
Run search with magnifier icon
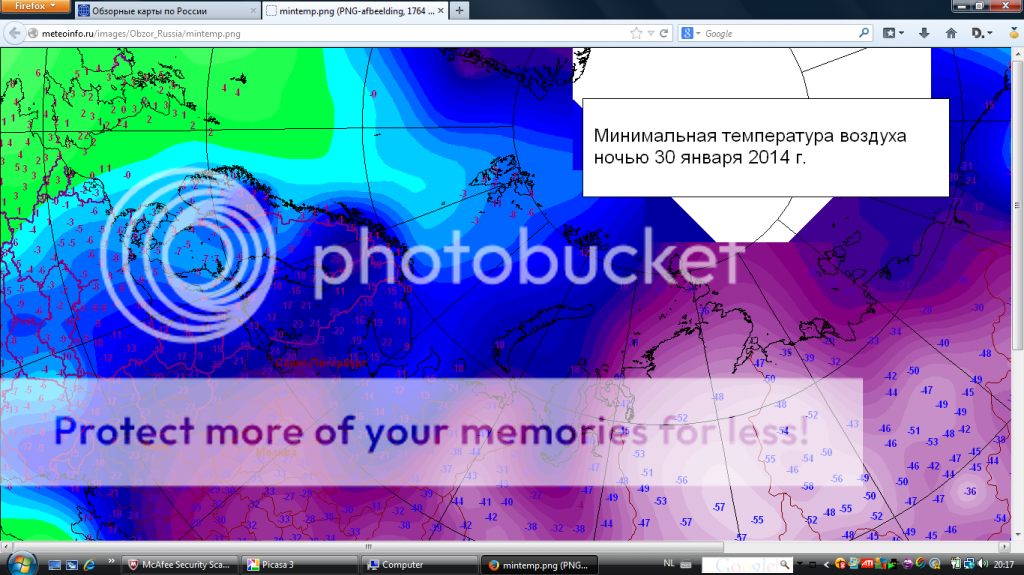tap(863, 33)
